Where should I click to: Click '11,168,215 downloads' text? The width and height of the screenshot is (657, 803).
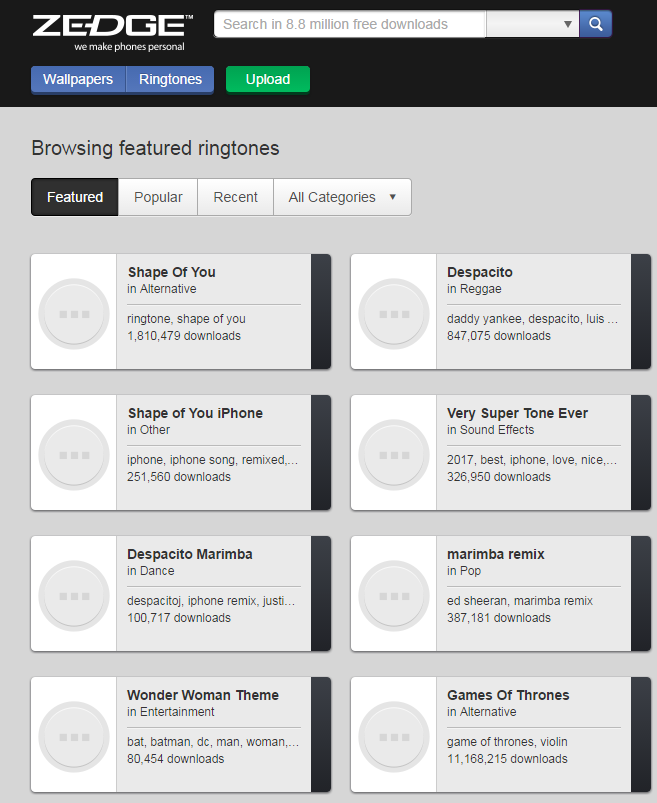tap(507, 759)
